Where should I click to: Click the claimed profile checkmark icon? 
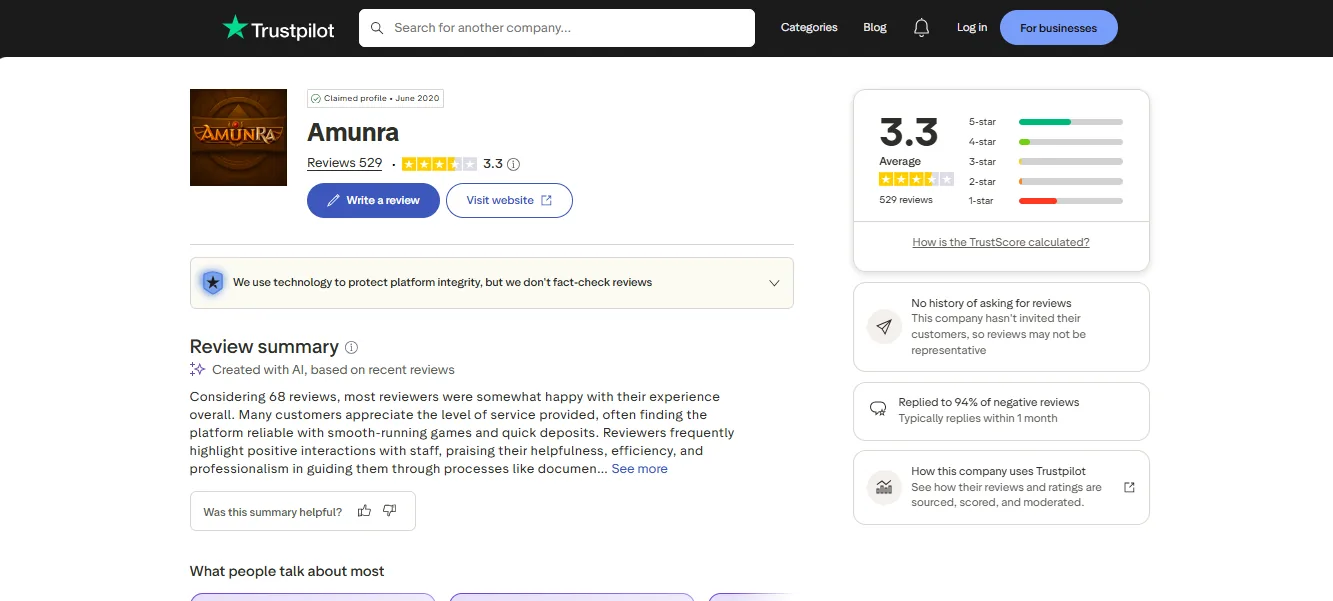[316, 99]
